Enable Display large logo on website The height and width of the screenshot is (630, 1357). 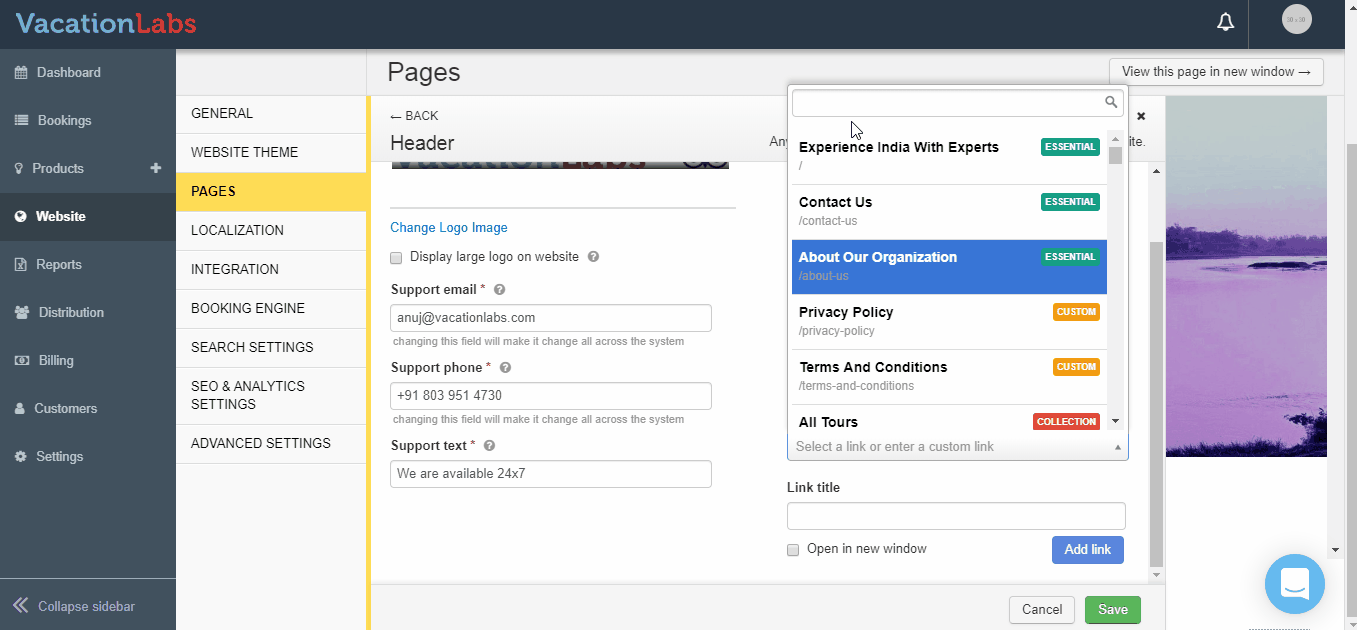396,258
